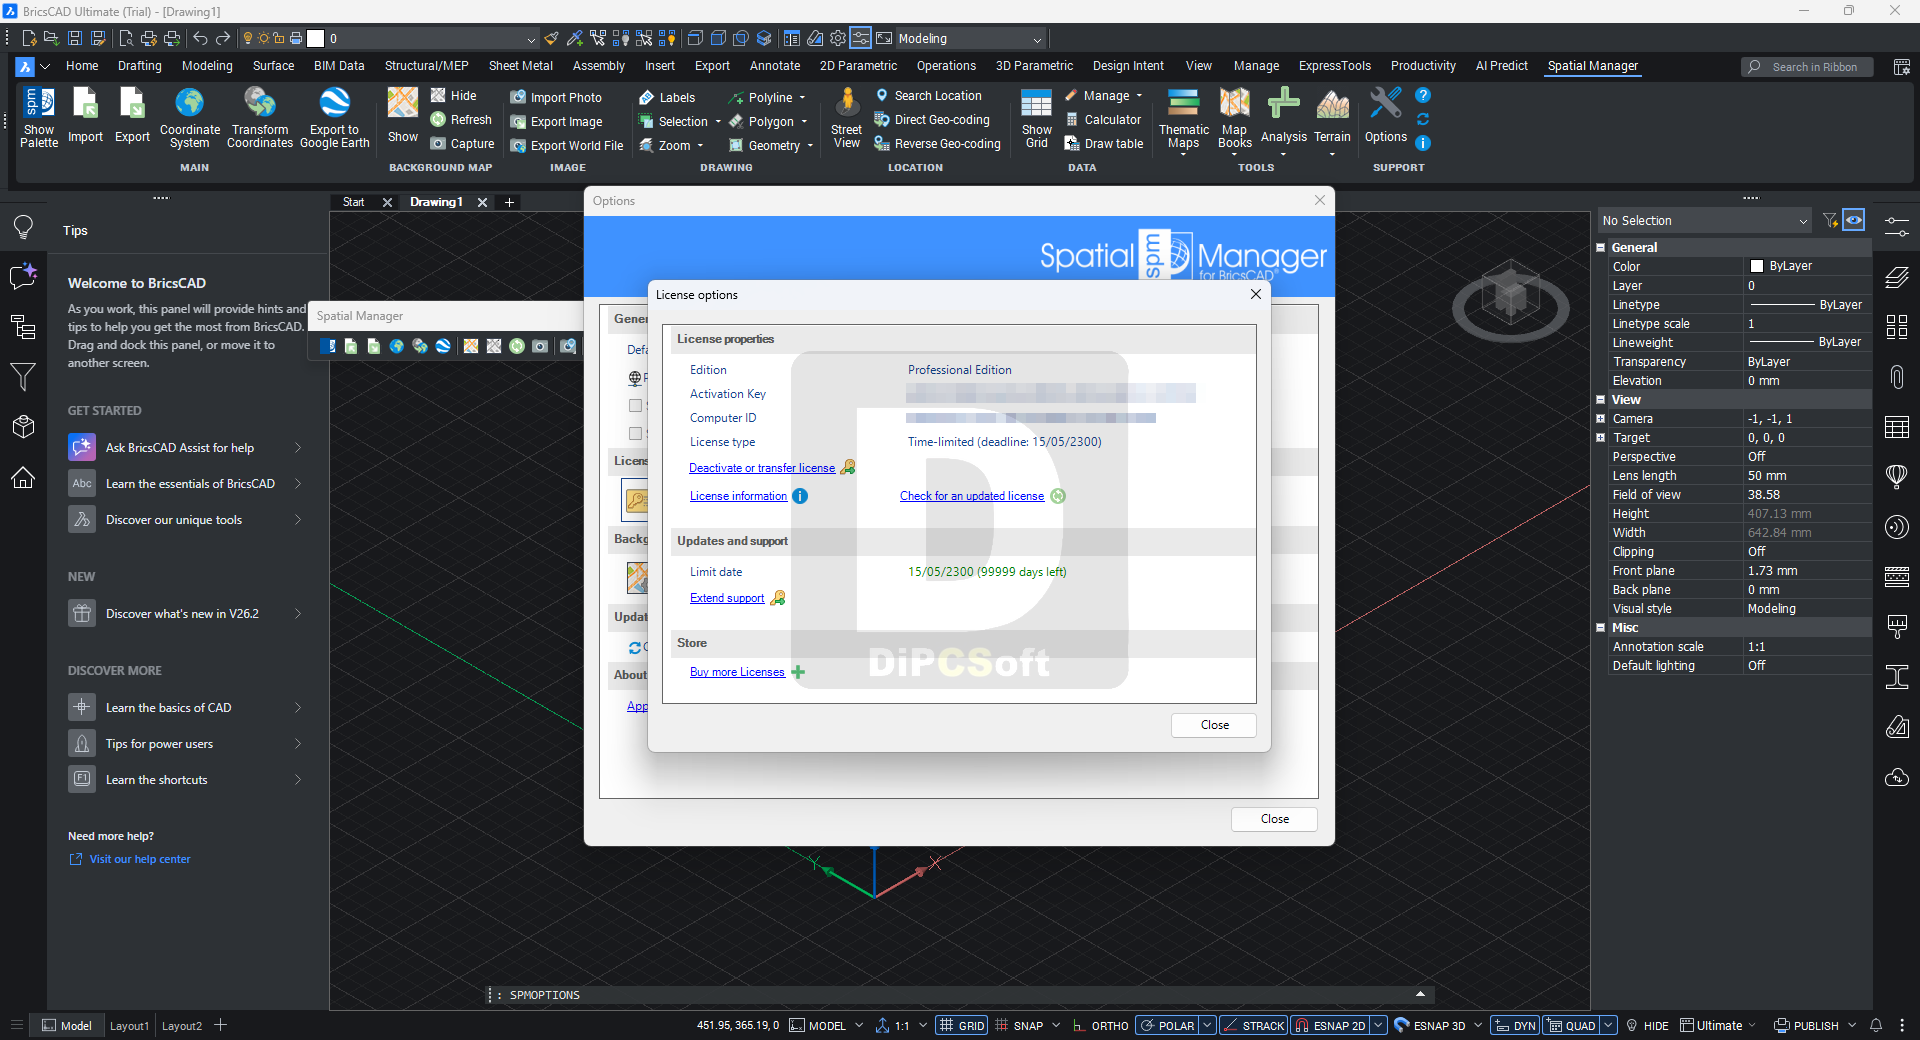Open the layer dropdown in top toolbar
This screenshot has height=1040, width=1920.
point(531,39)
